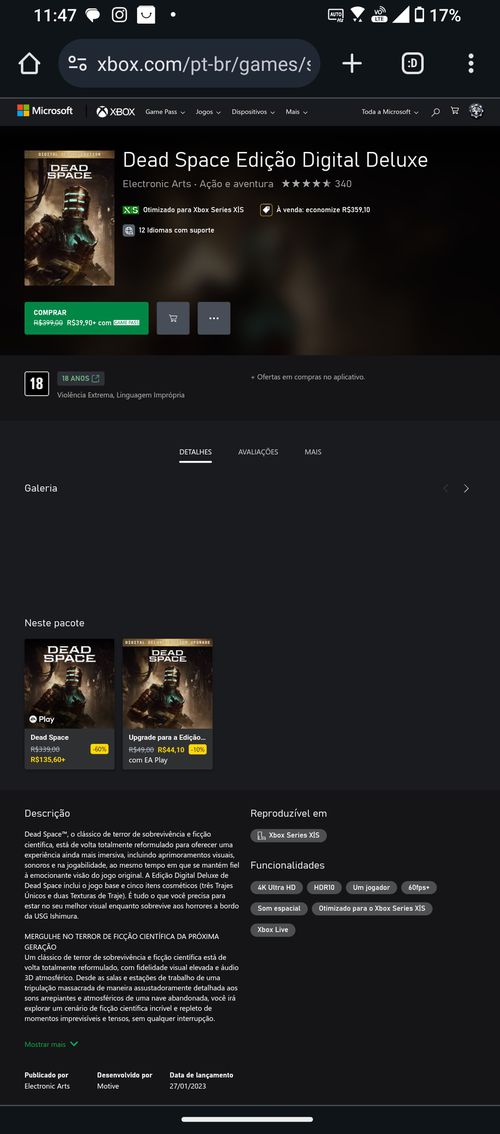Open the browser three-dot menu
Viewport: 500px width, 1134px height.
[471, 64]
